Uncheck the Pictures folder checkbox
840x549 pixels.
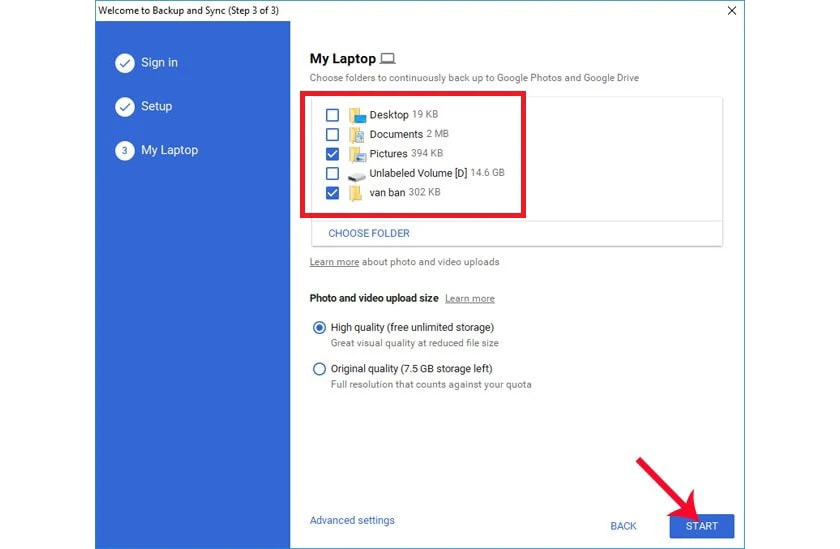332,154
